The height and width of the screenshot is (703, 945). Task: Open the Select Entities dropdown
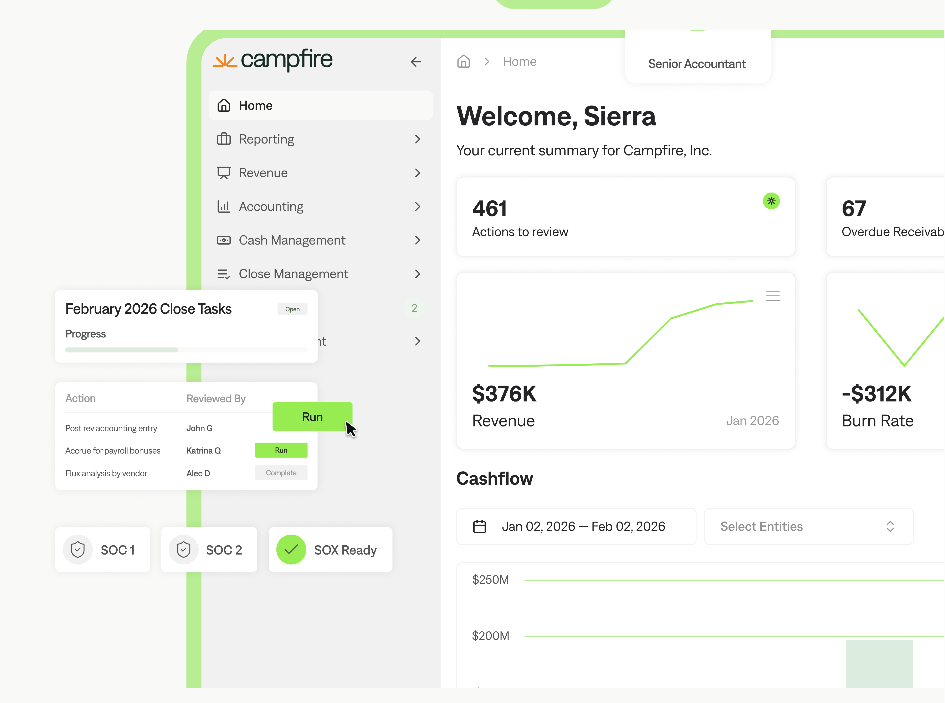pos(808,527)
